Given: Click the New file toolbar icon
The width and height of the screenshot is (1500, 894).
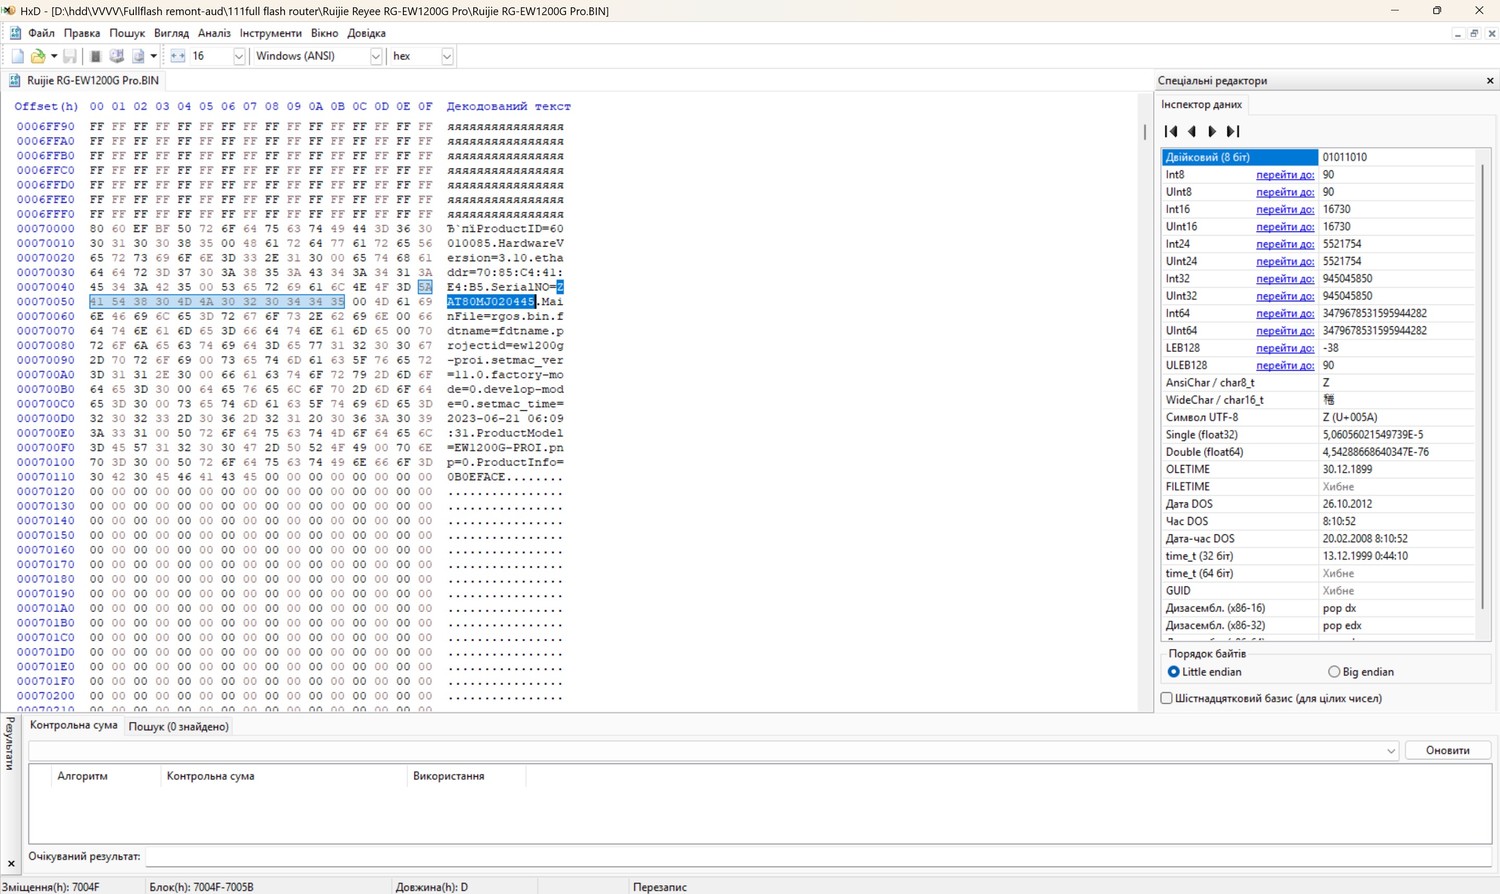Looking at the screenshot, I should [x=17, y=56].
